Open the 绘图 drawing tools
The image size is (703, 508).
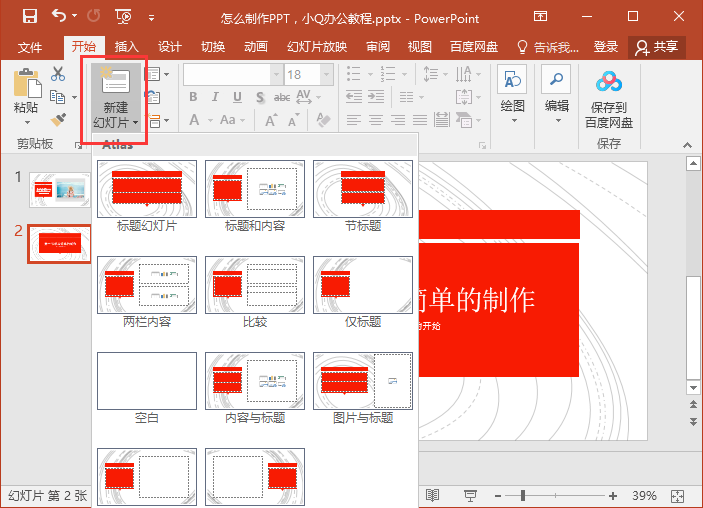(512, 96)
